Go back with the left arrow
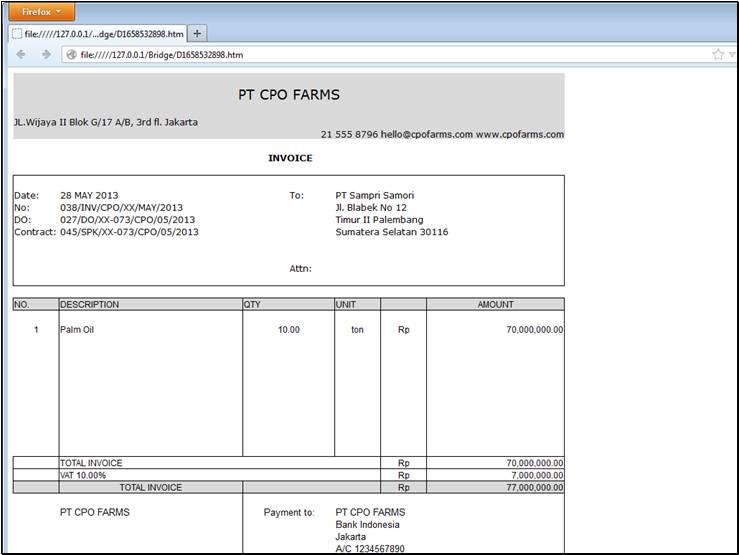This screenshot has width=739, height=555. tap(21, 55)
